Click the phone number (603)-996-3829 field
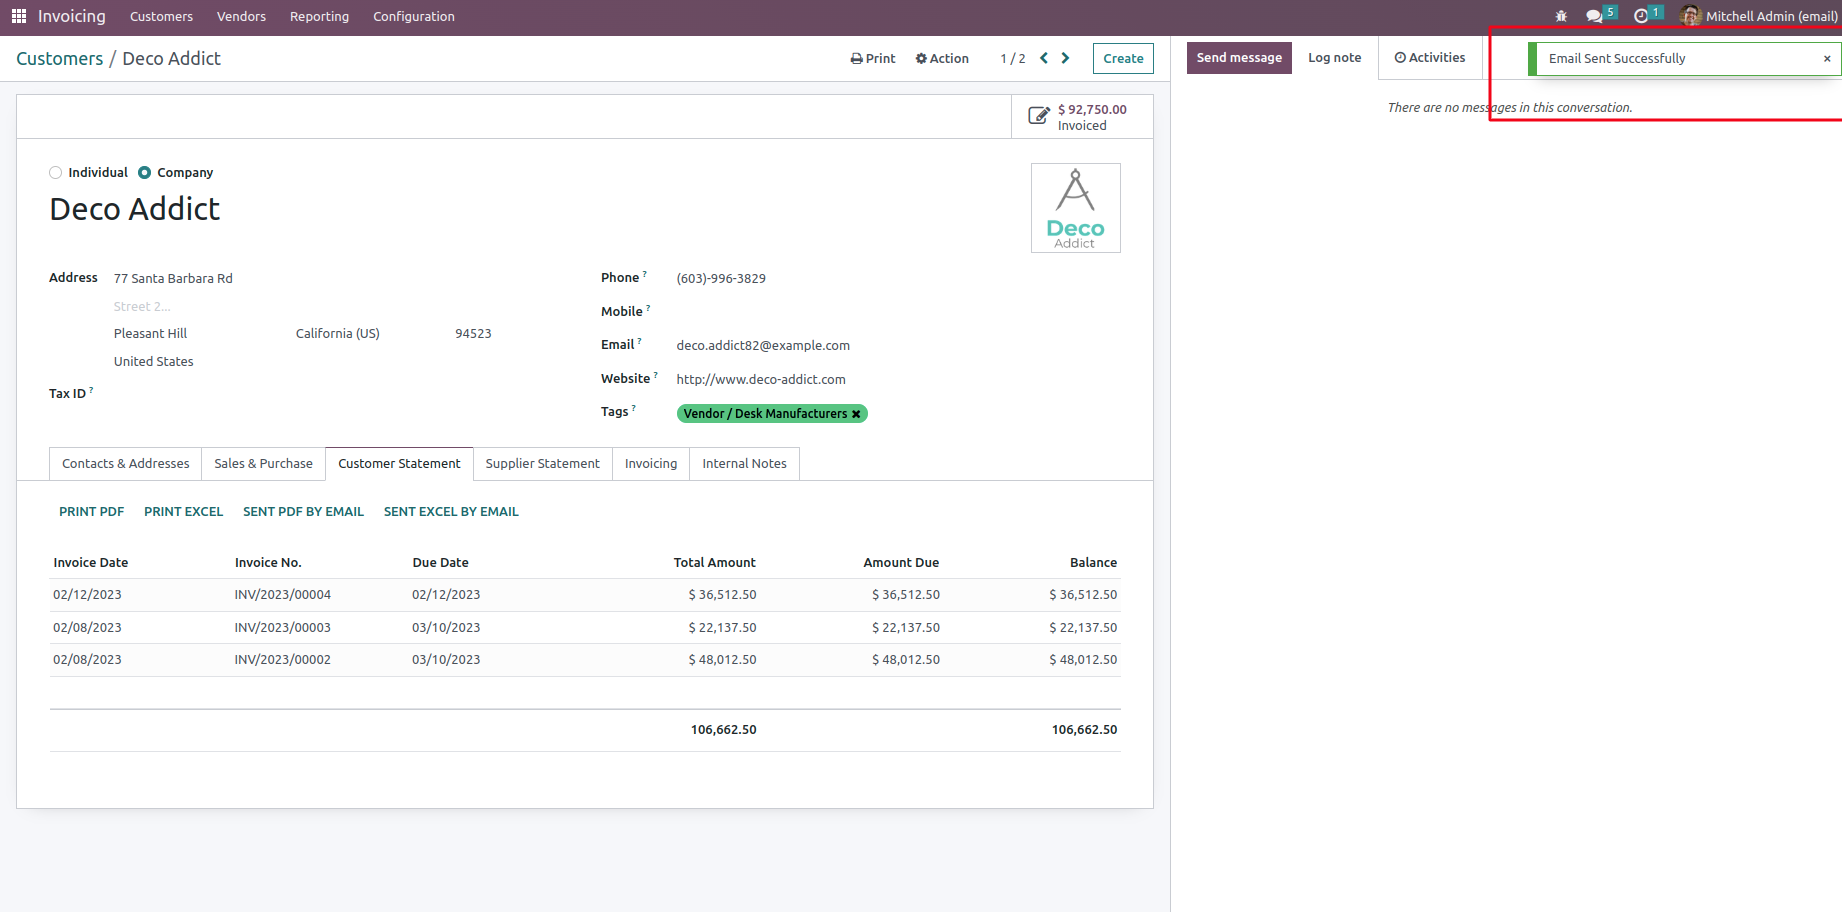 click(x=721, y=279)
